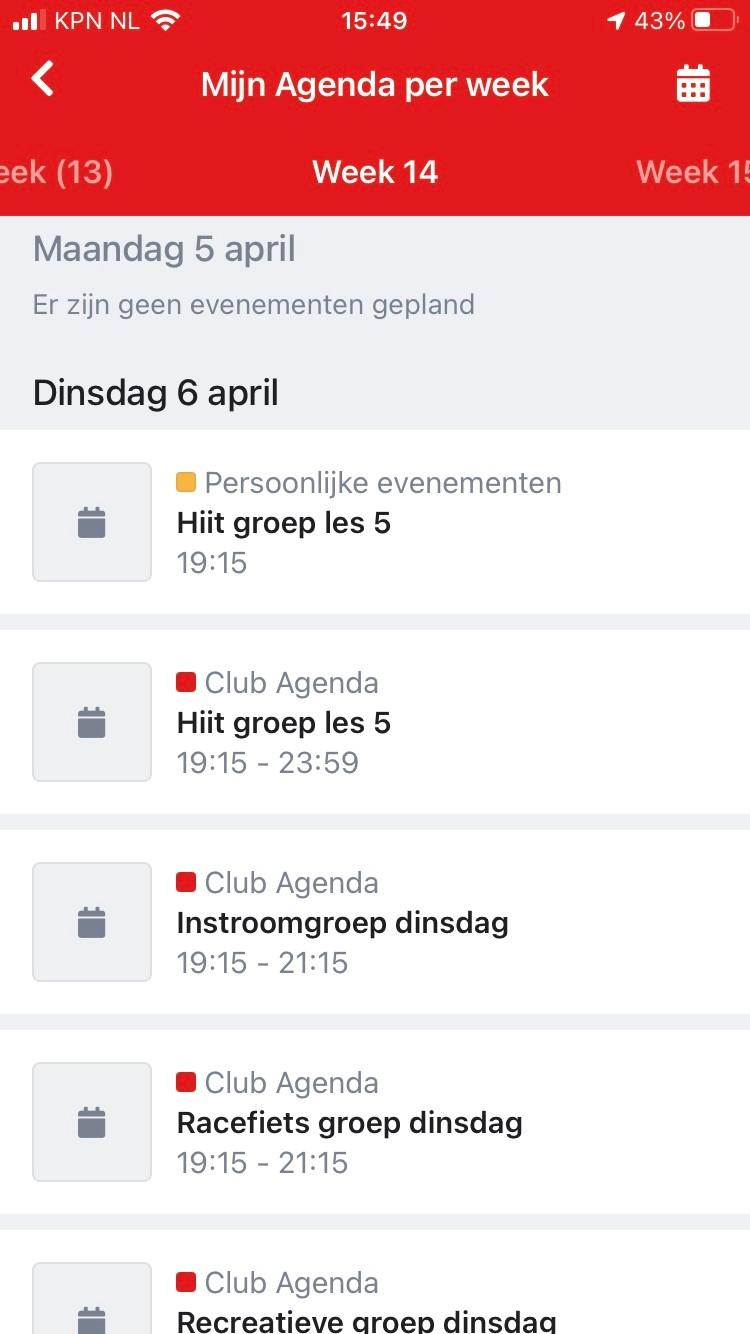This screenshot has width=750, height=1334.
Task: Open Instroomgroep dinsdag event
Action: (342, 923)
